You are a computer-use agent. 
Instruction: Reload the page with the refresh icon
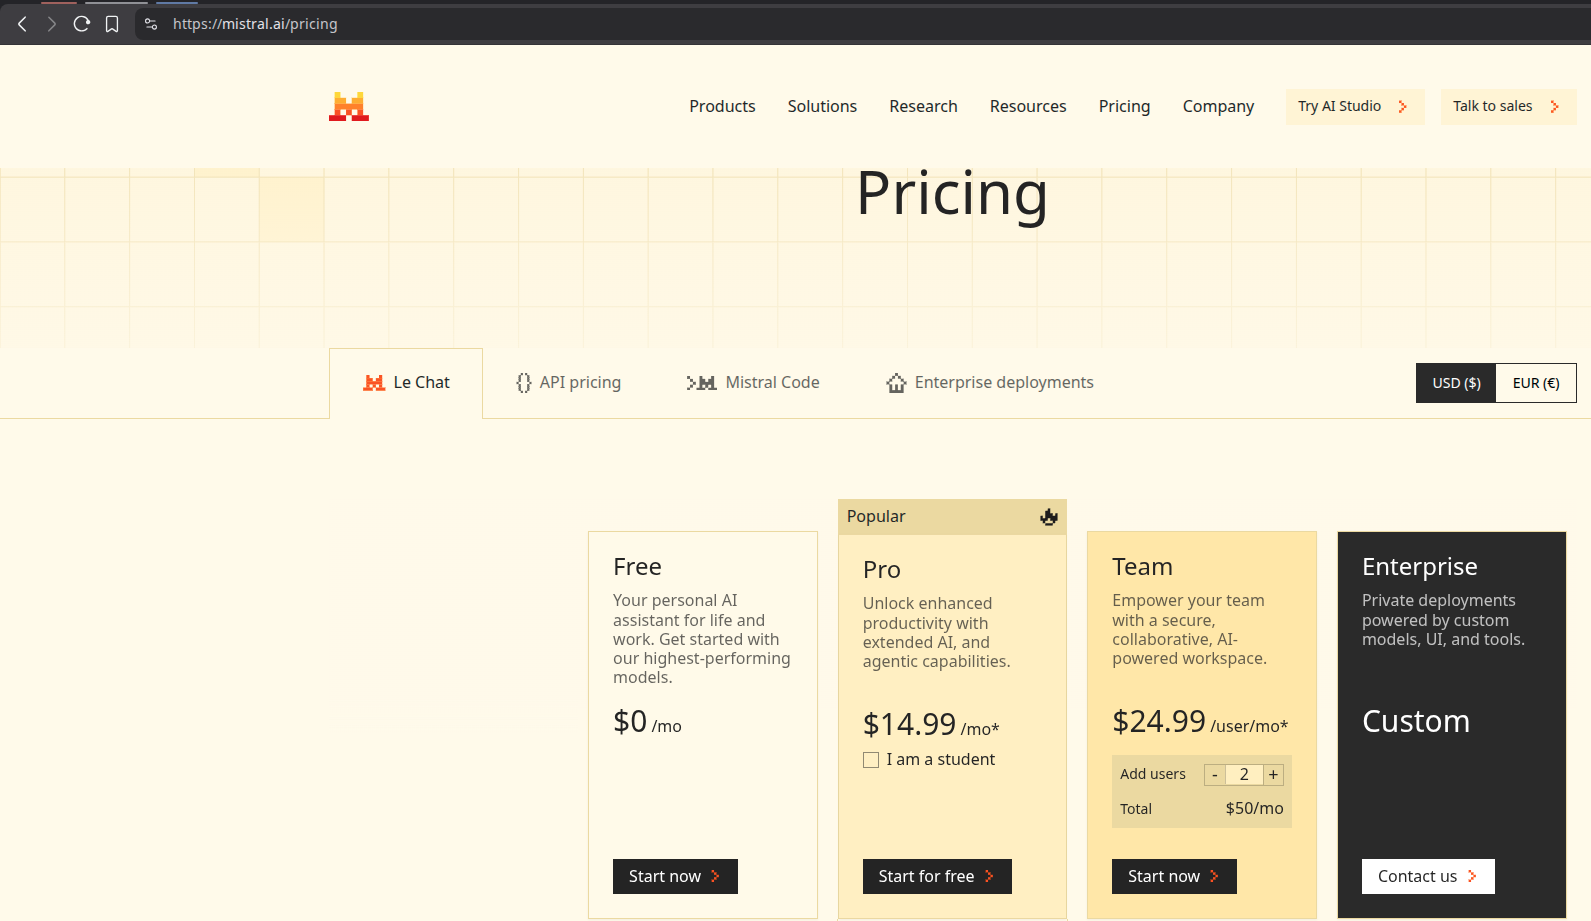(x=82, y=24)
